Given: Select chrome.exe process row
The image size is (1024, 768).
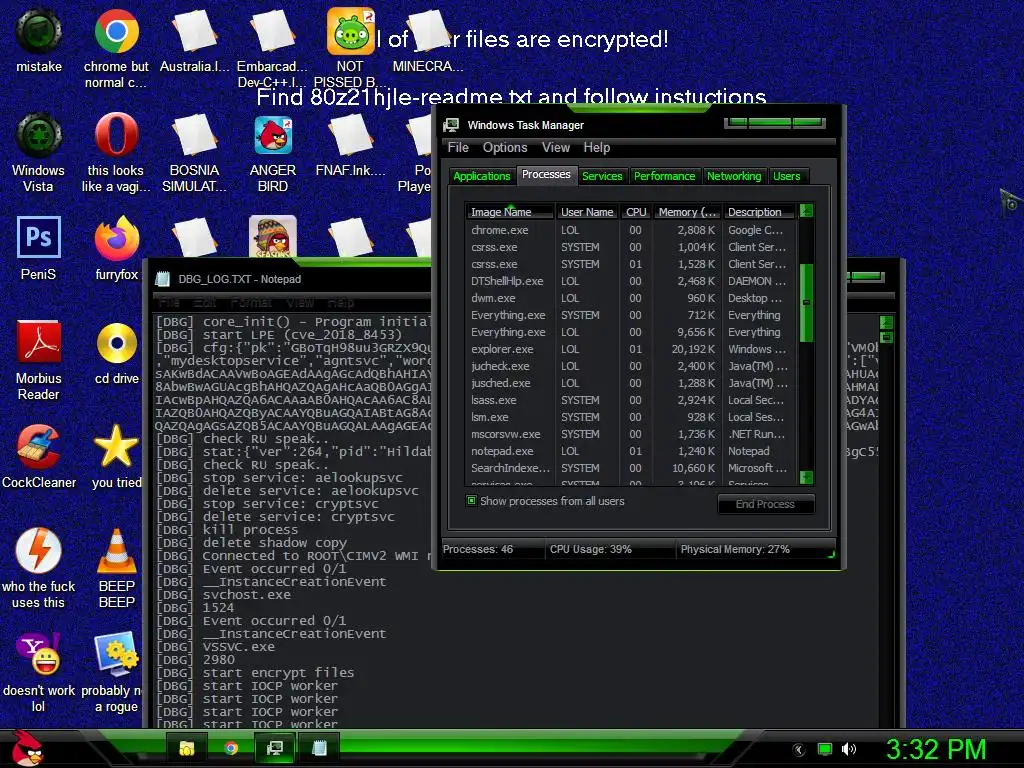Looking at the screenshot, I should pos(632,230).
